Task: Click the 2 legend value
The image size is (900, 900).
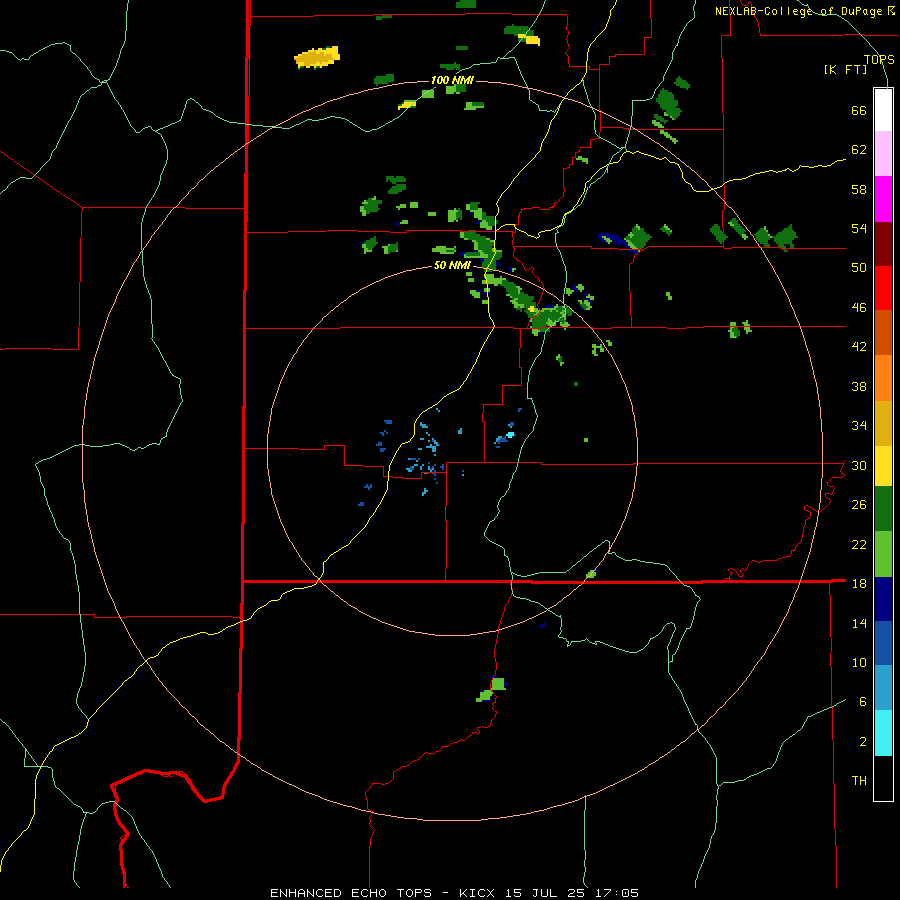Action: click(x=863, y=742)
